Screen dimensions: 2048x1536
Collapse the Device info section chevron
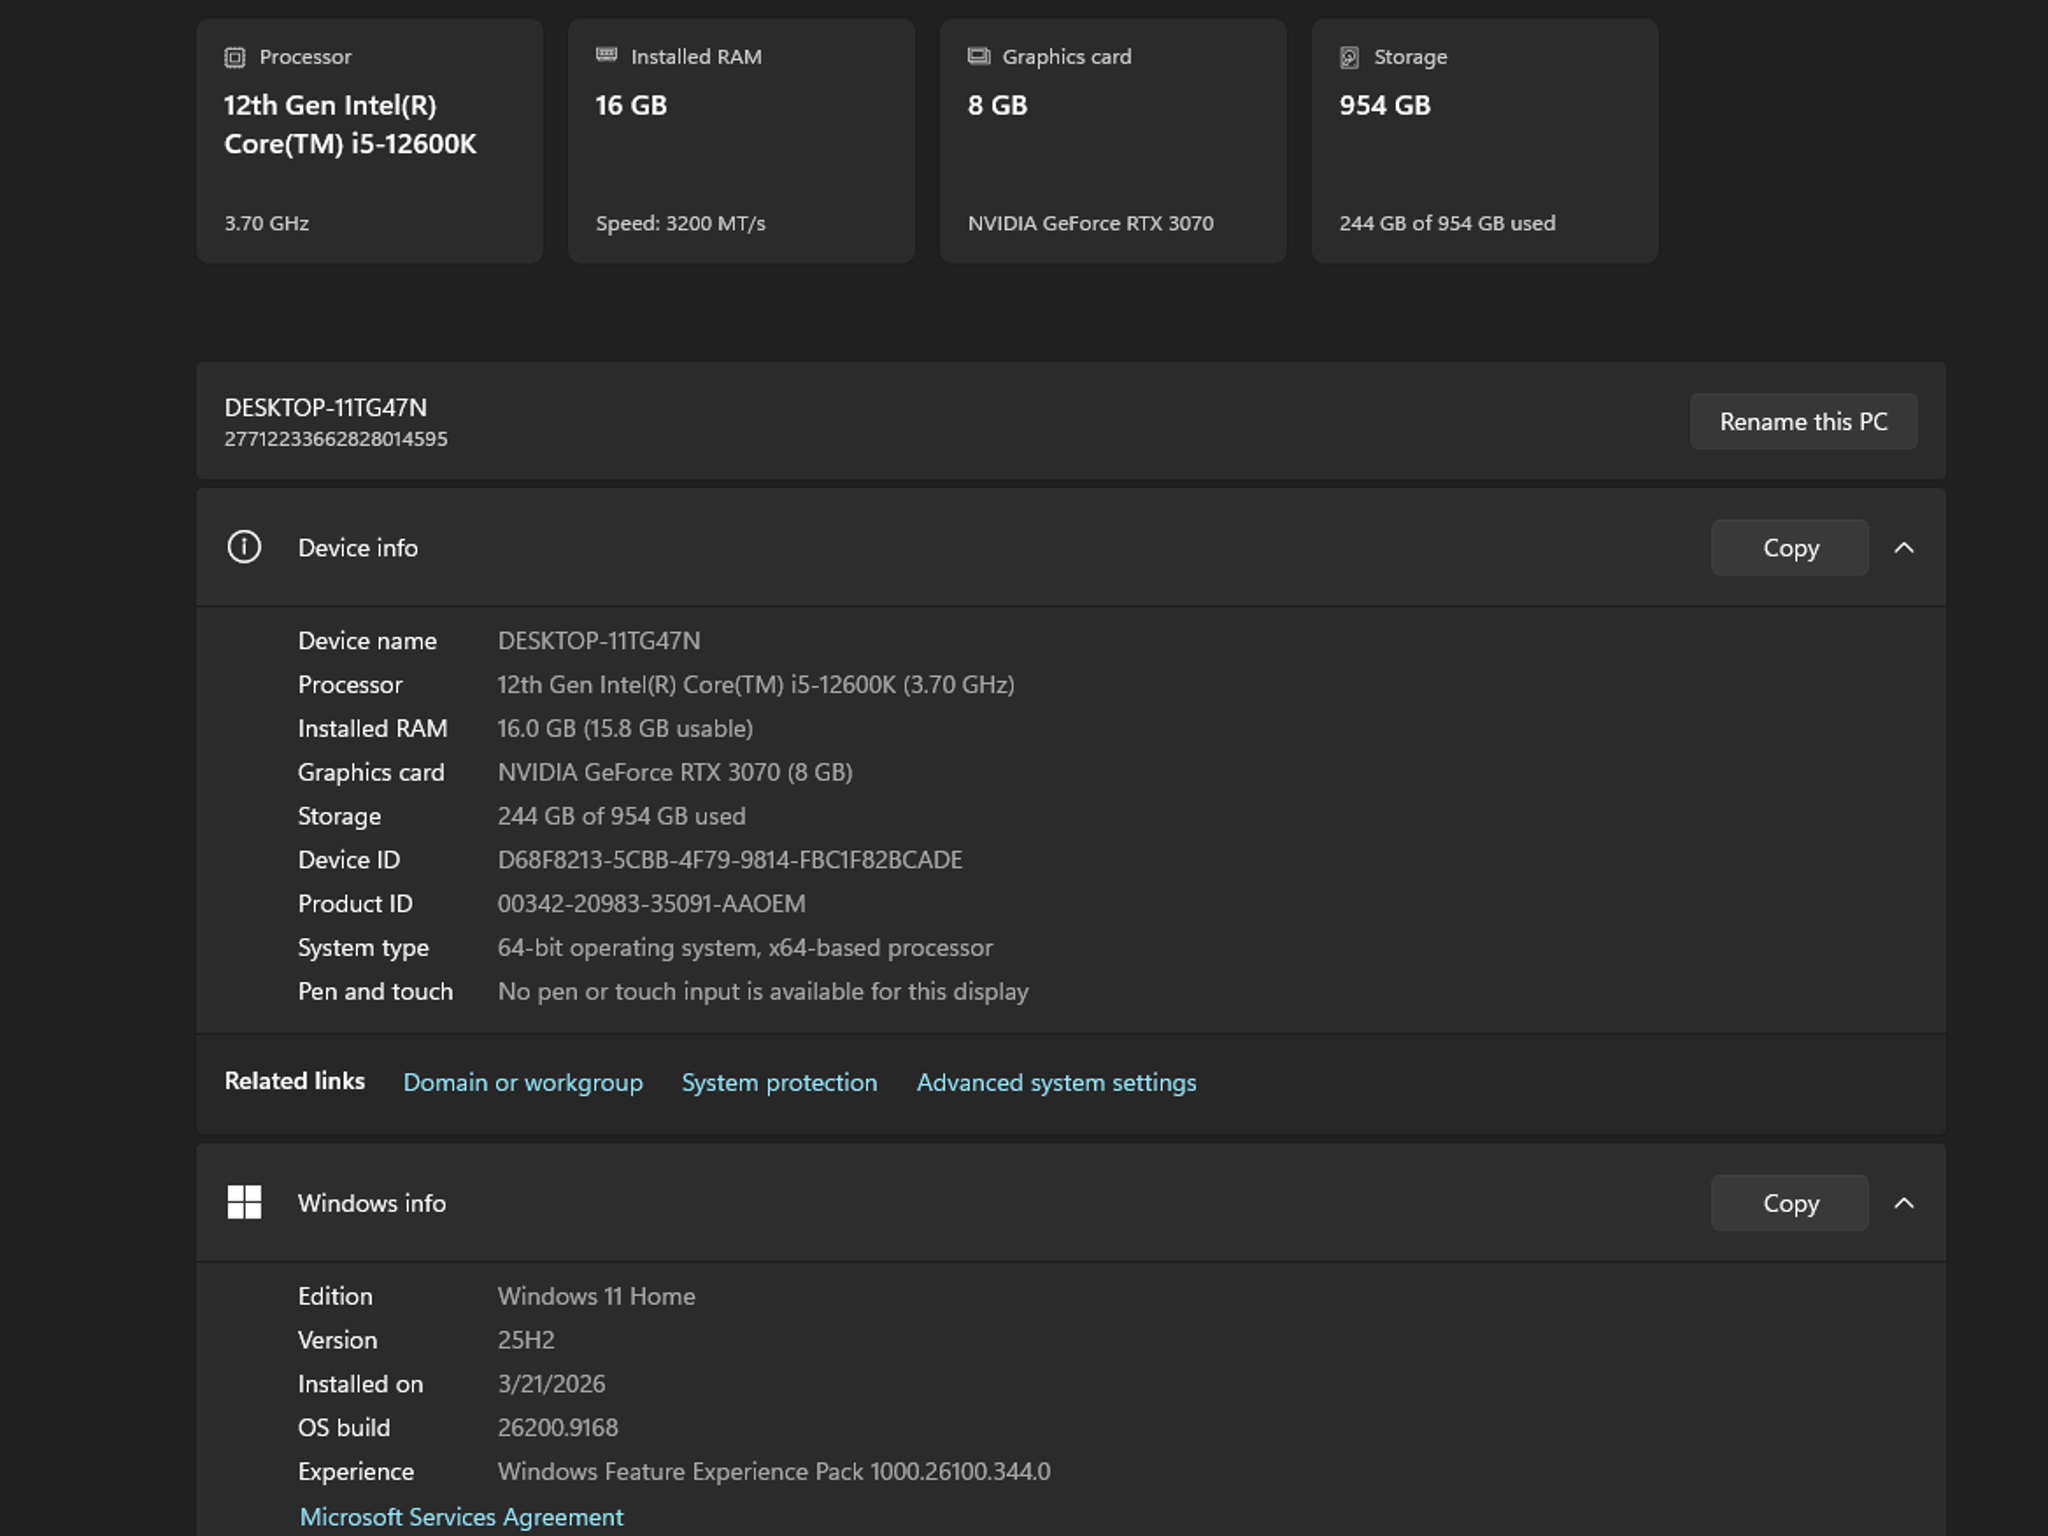(1904, 547)
